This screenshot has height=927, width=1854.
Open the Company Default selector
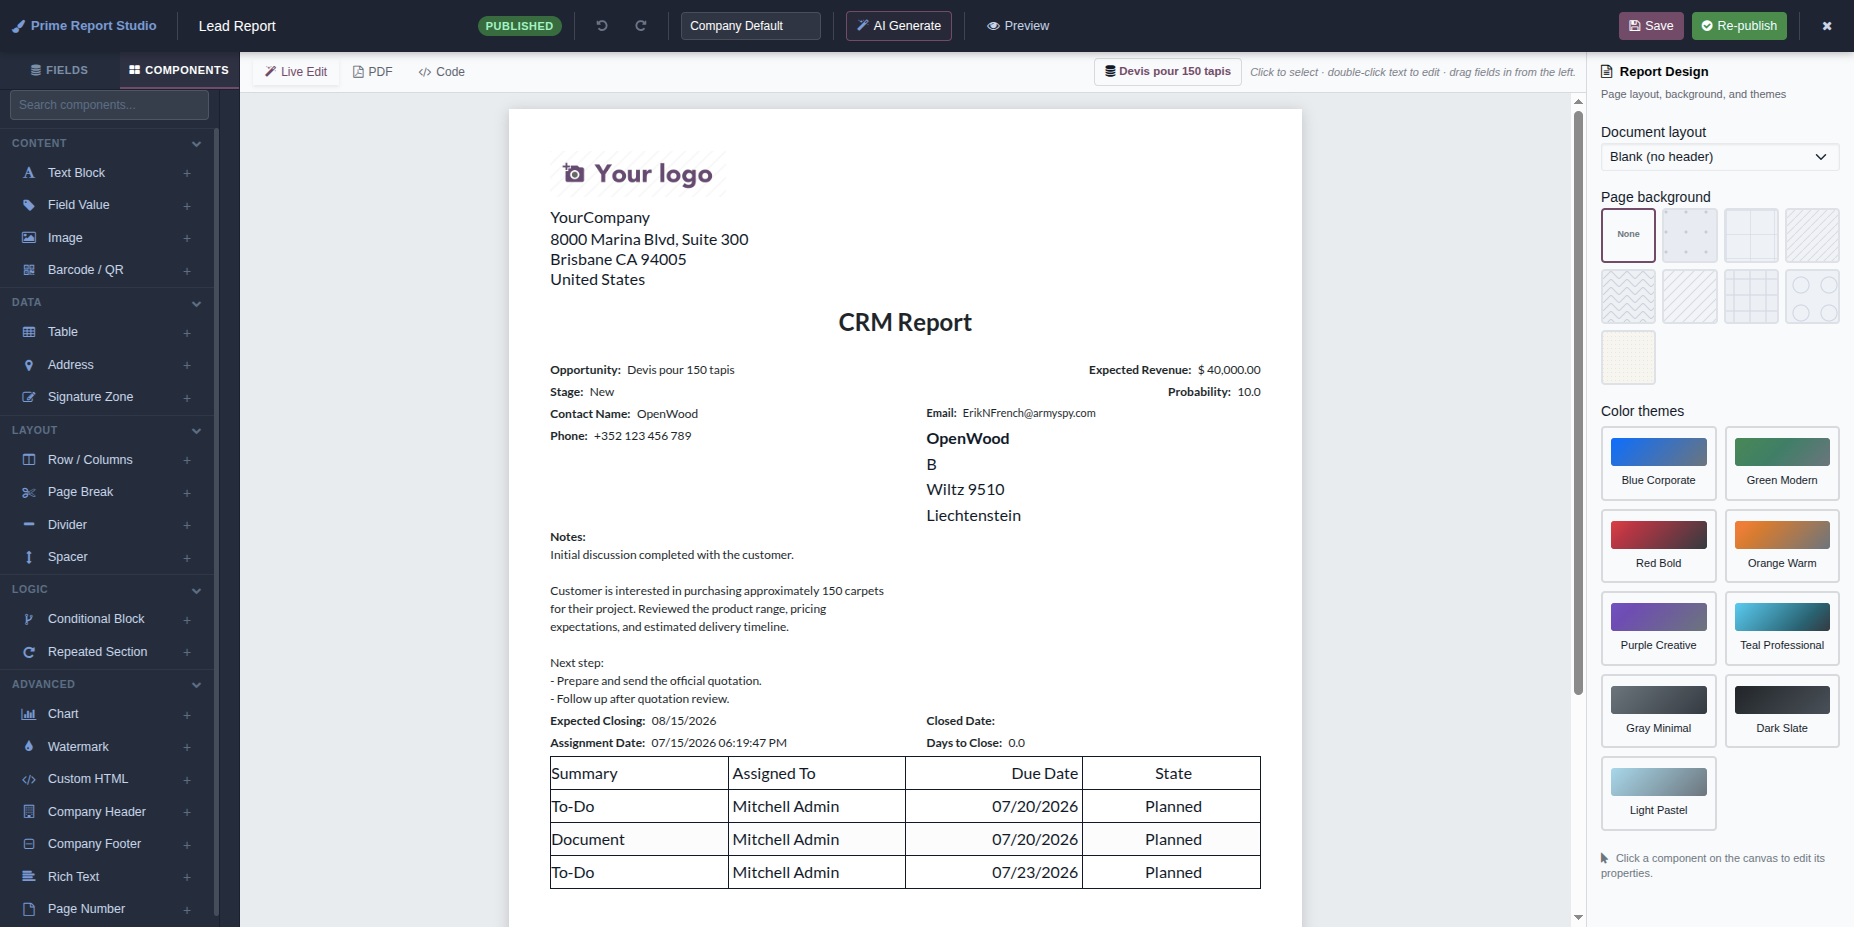point(750,26)
